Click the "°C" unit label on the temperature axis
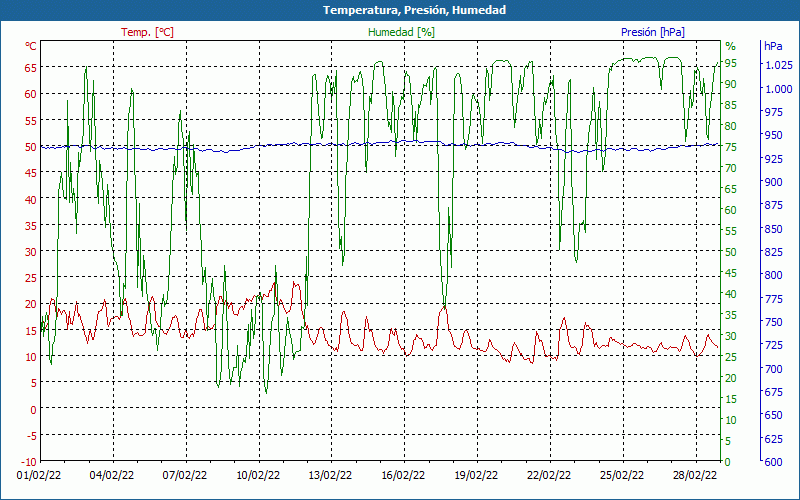The height and width of the screenshot is (500, 800). coord(31,46)
